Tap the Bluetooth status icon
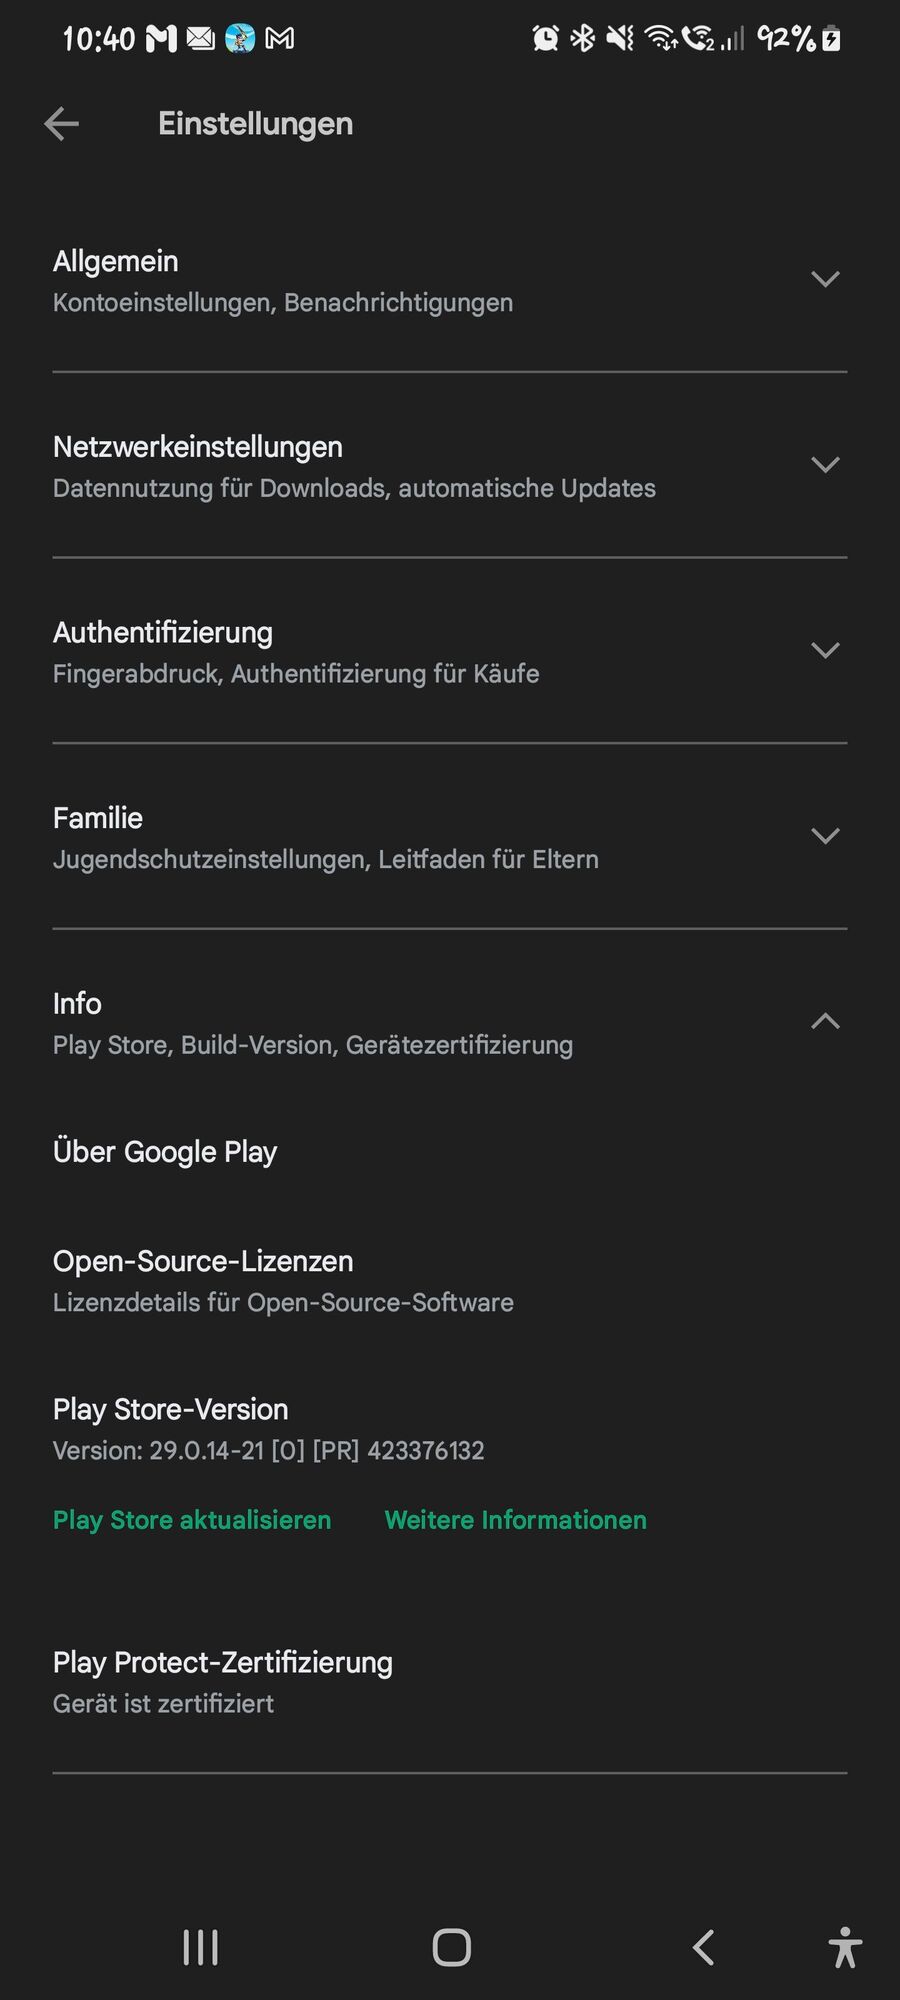This screenshot has height=2000, width=900. tap(583, 39)
